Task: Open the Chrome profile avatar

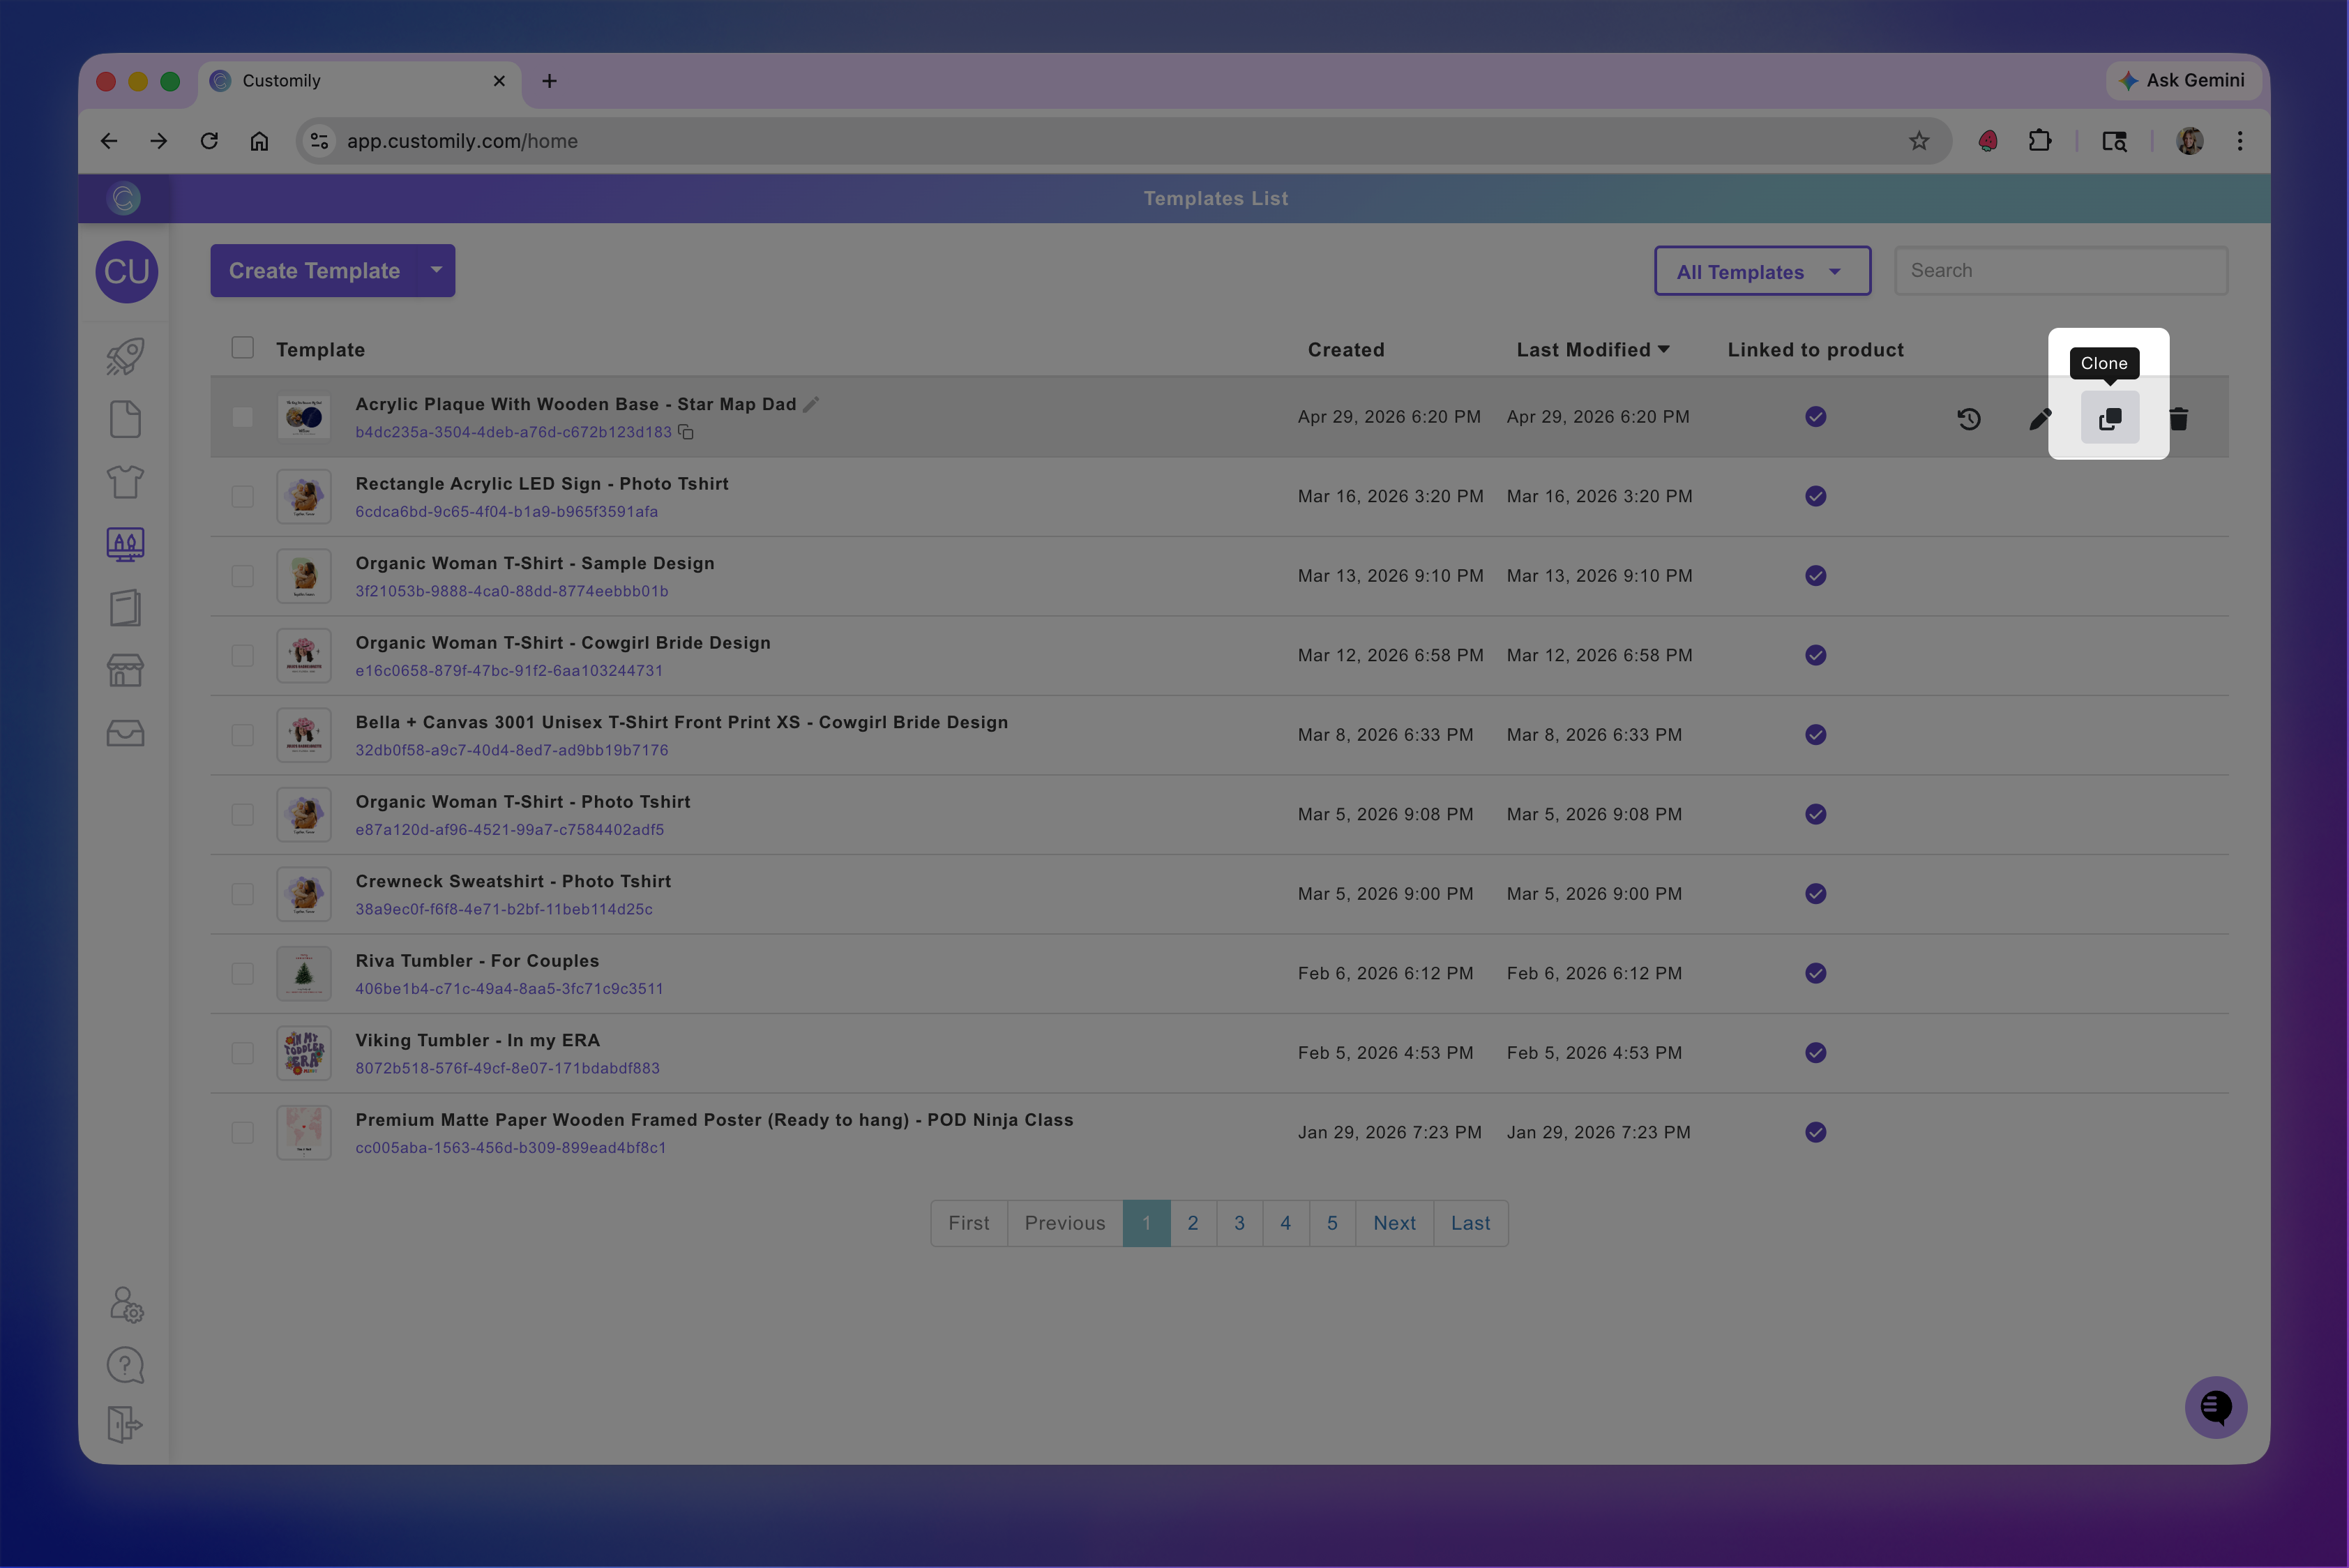Action: [x=2189, y=141]
